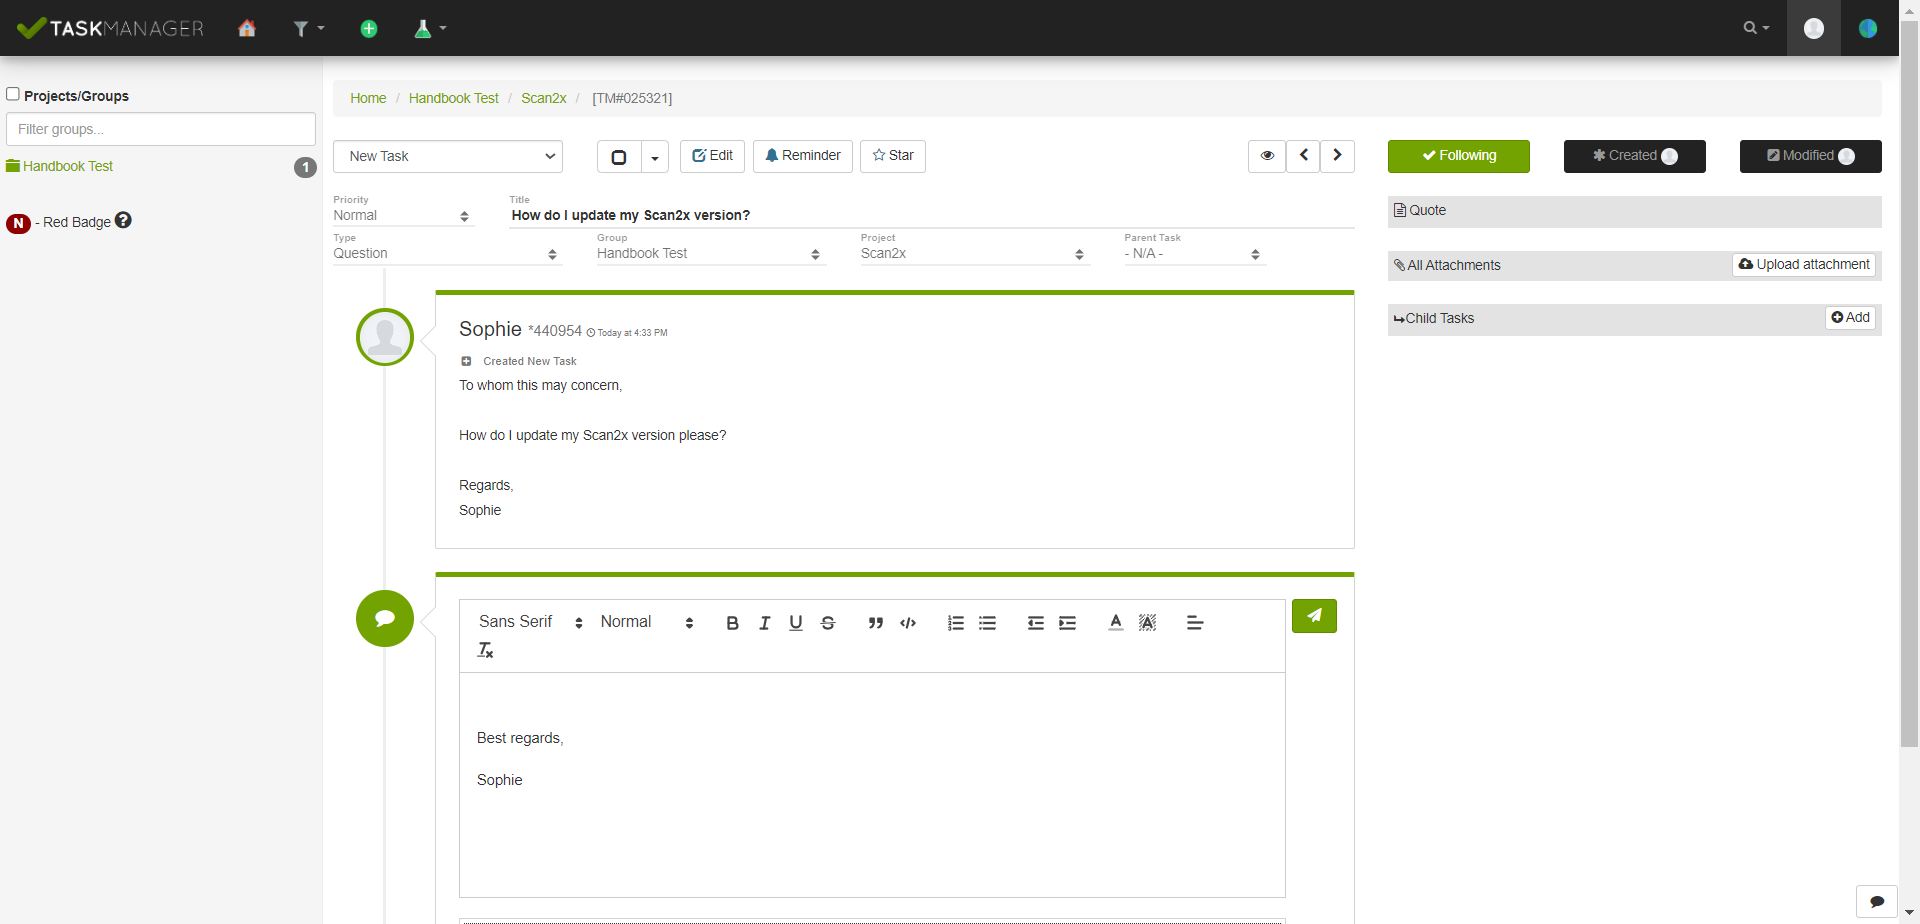The height and width of the screenshot is (924, 1920).
Task: Click the TaskManager logo
Action: pos(111,28)
